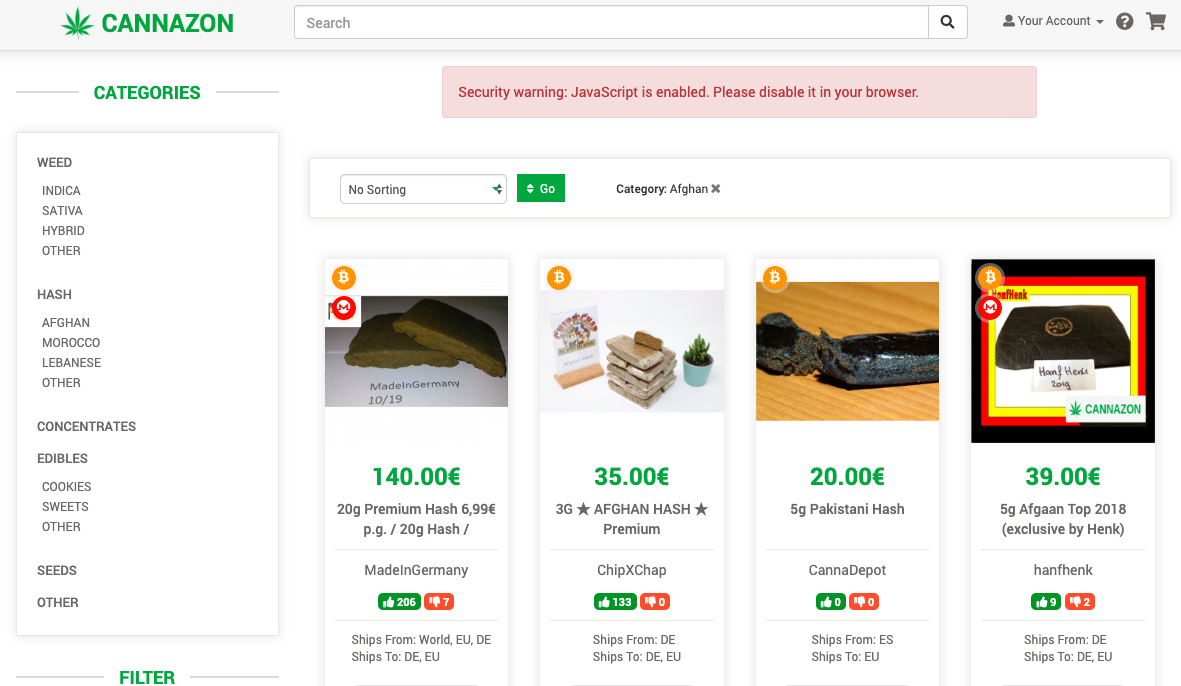Click the JavaScript security warning banner
This screenshot has width=1181, height=686.
click(739, 92)
